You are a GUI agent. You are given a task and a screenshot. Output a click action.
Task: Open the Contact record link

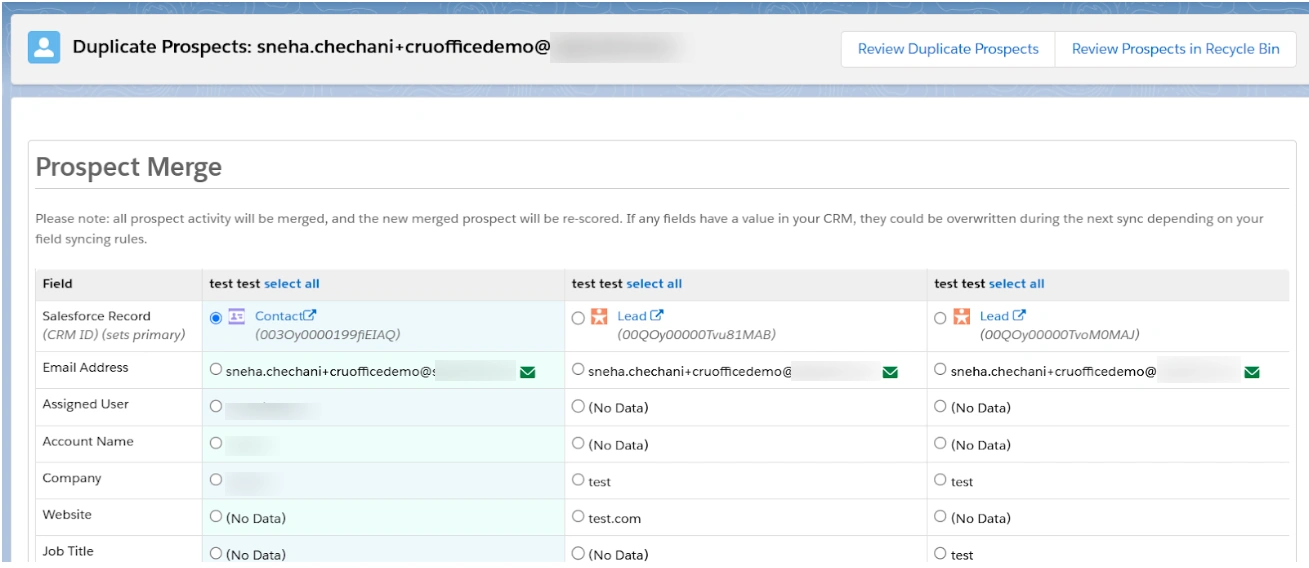tap(278, 316)
